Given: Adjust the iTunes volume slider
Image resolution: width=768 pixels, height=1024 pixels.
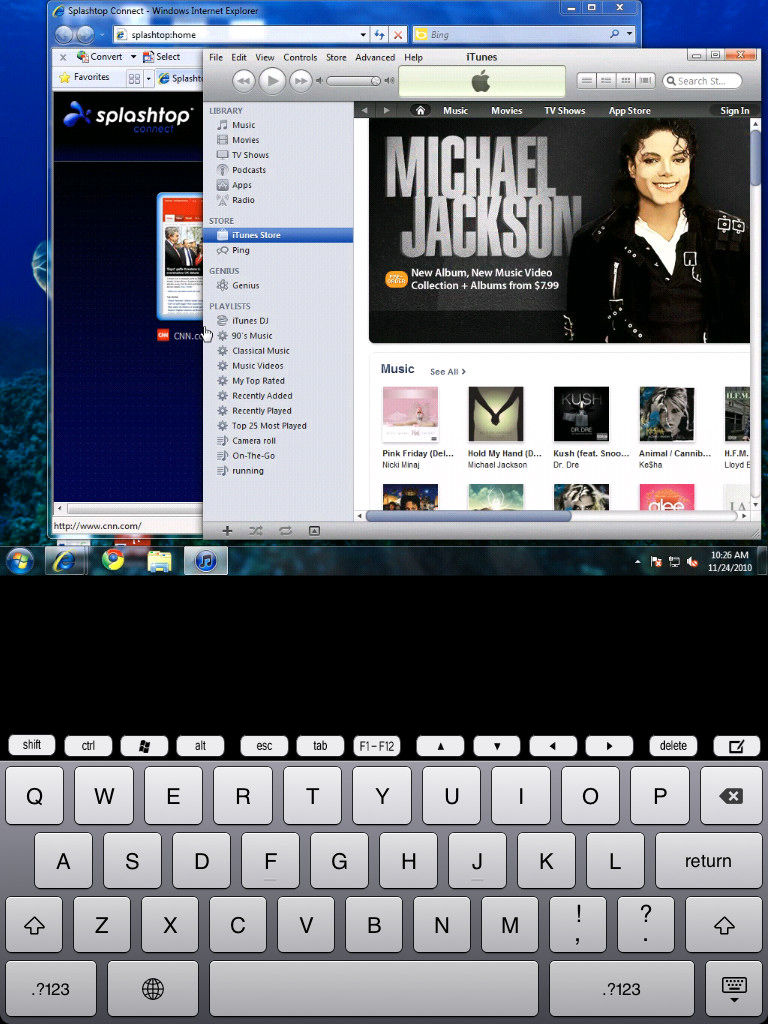Looking at the screenshot, I should [353, 81].
